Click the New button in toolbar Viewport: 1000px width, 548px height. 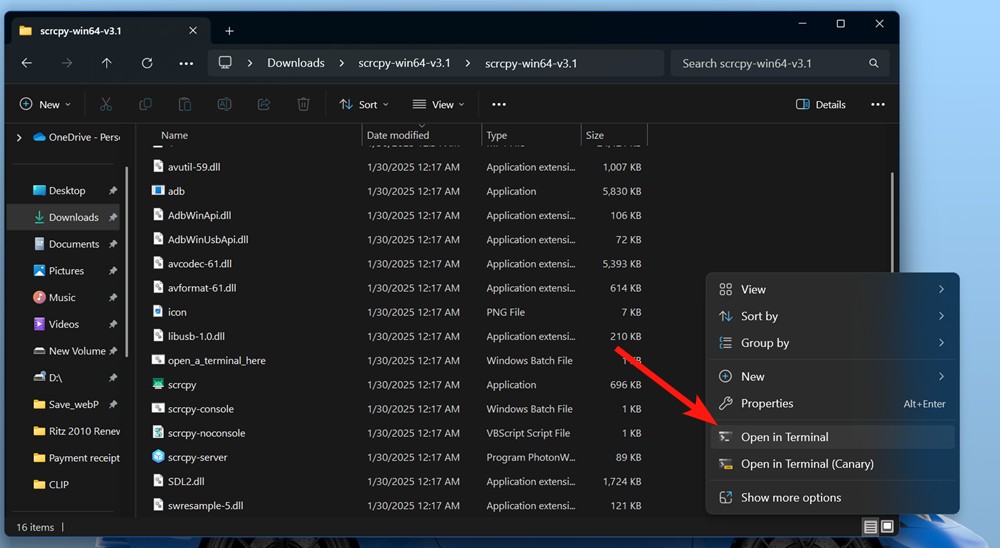tap(46, 104)
